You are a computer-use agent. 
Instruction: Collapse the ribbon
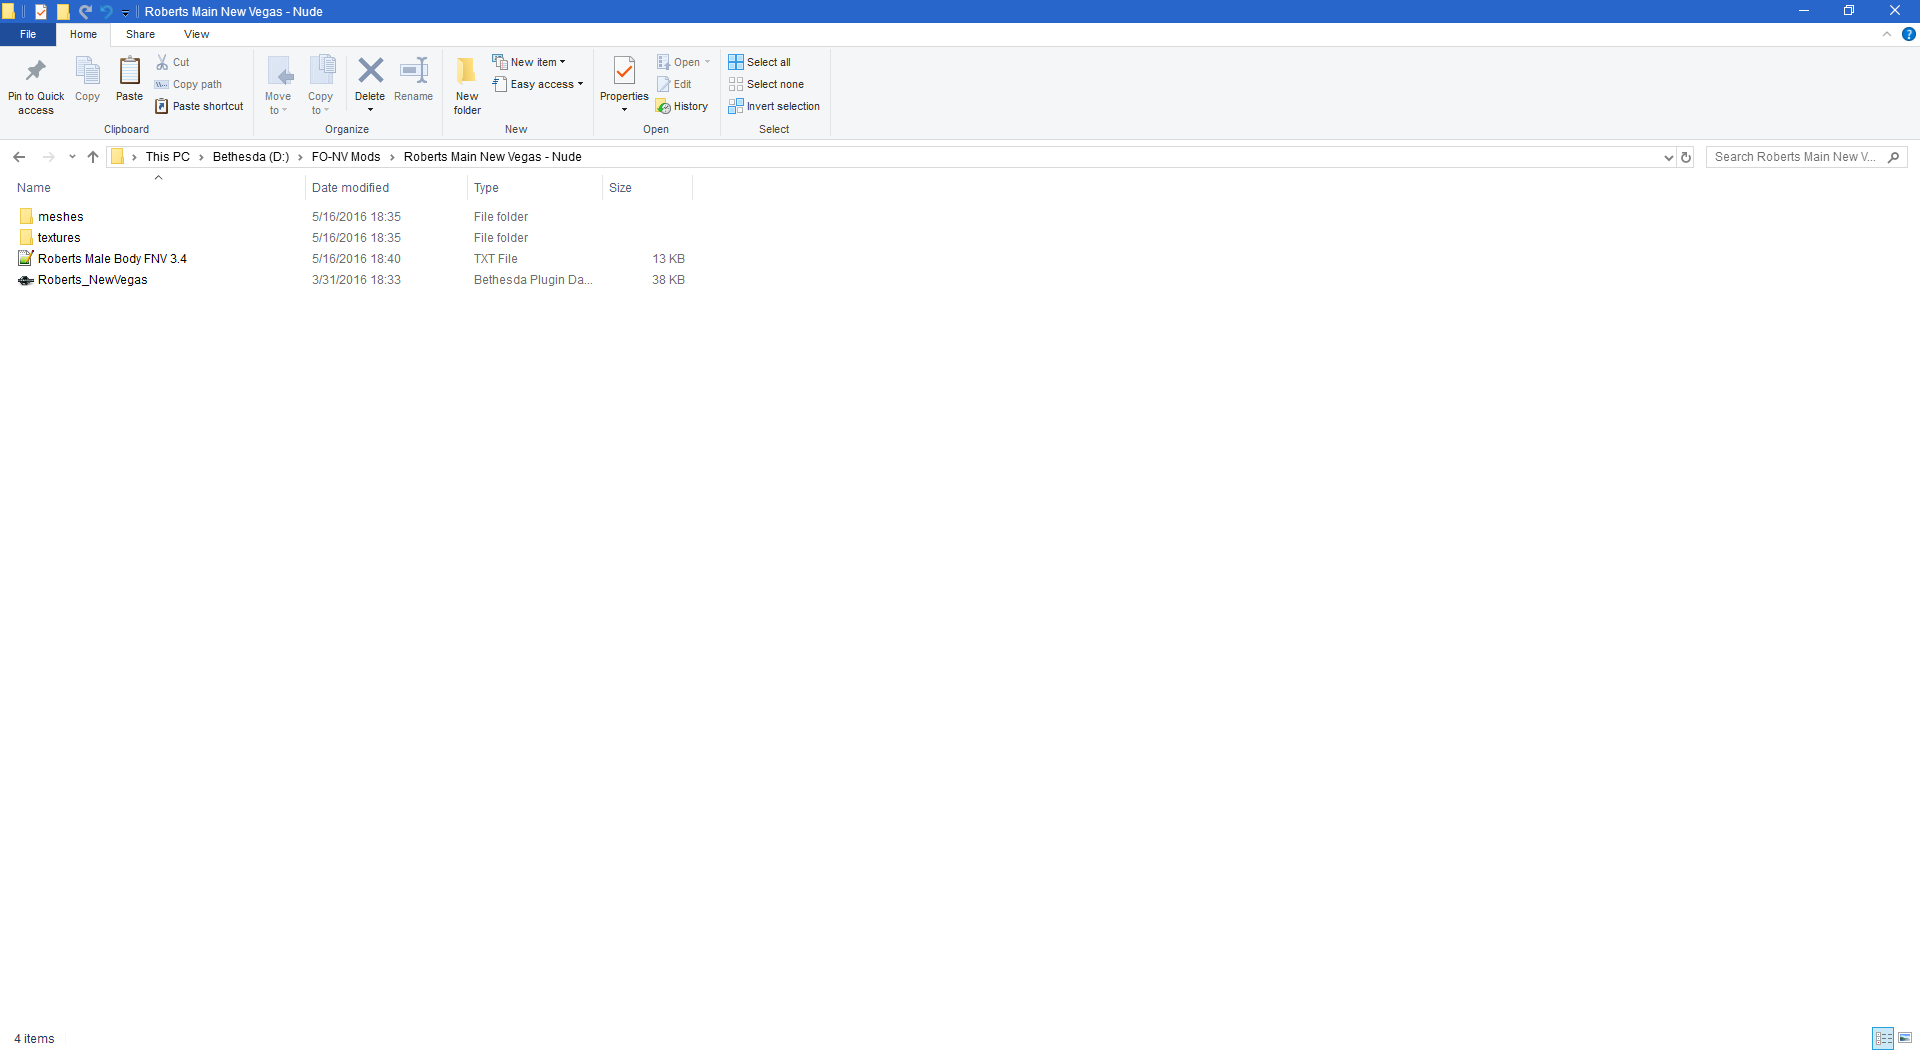click(x=1887, y=34)
